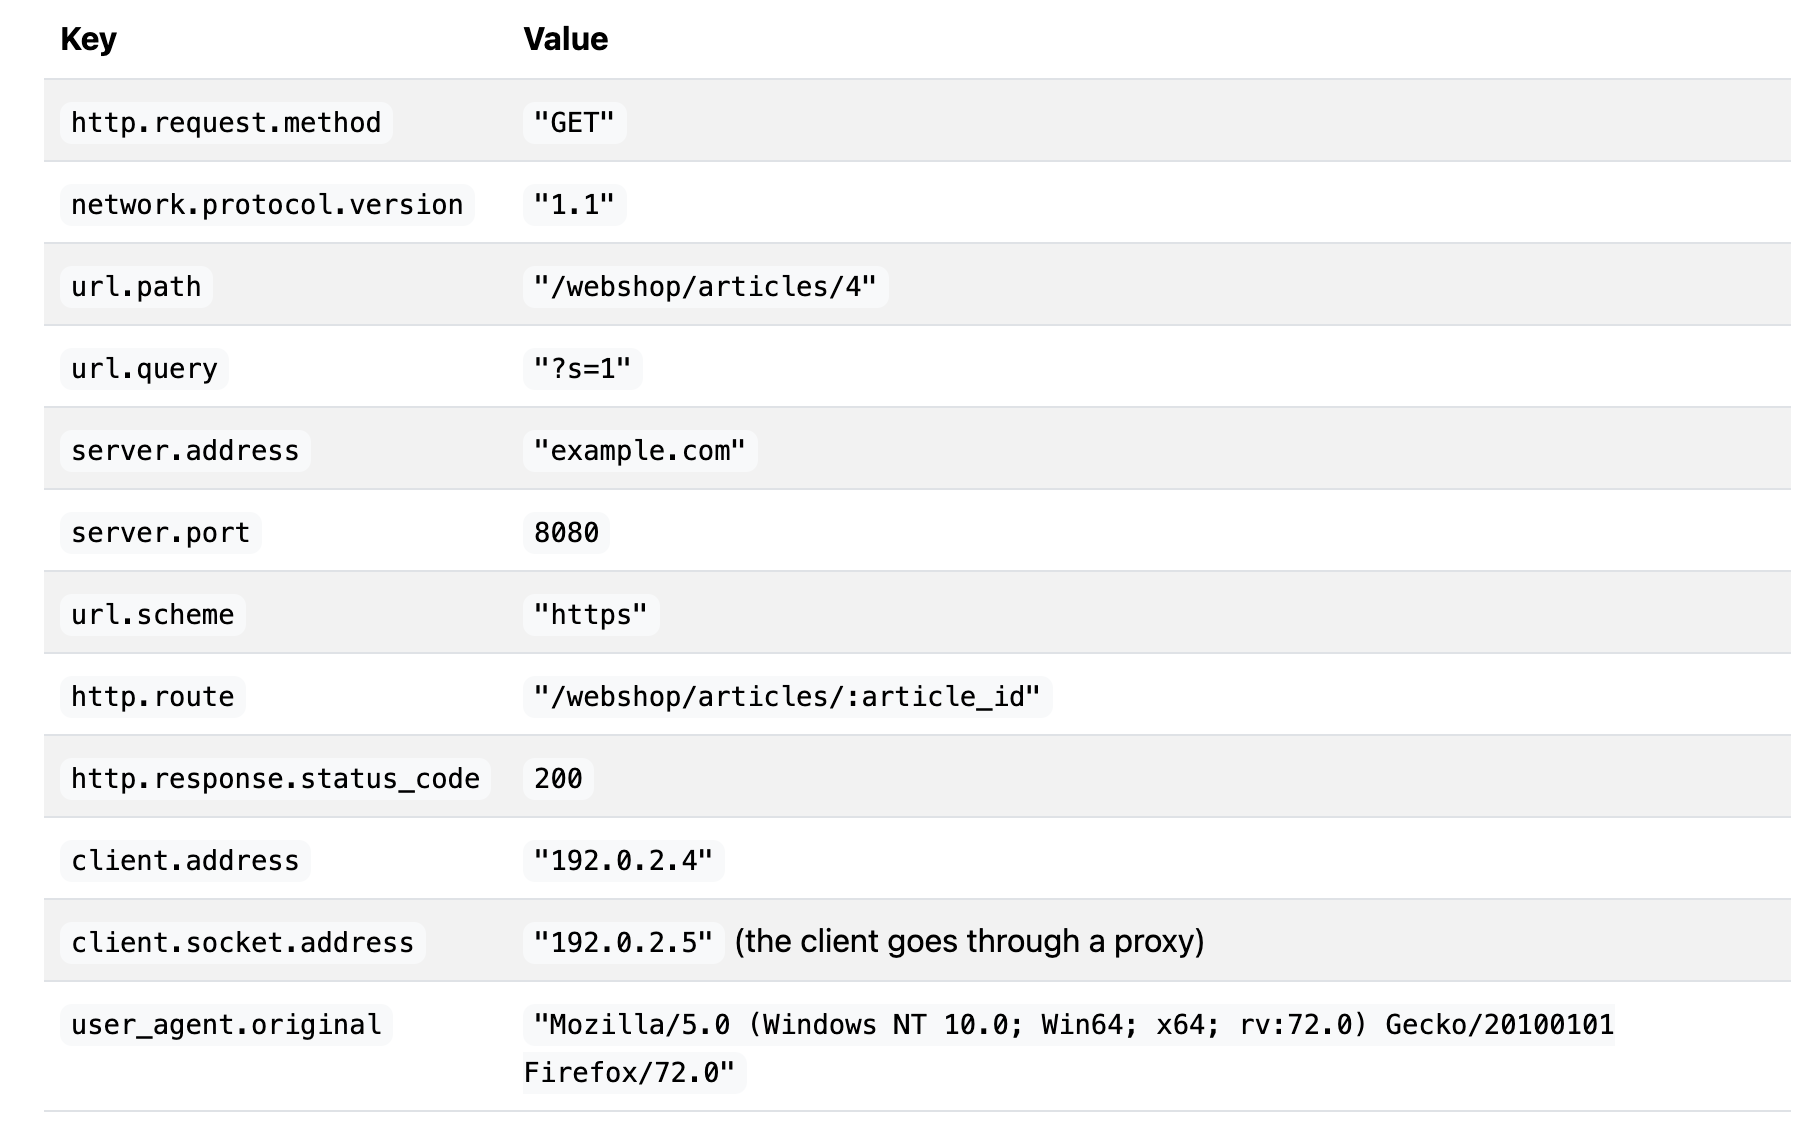Image resolution: width=1816 pixels, height=1122 pixels.
Task: Click the url.query key label
Action: (x=144, y=368)
